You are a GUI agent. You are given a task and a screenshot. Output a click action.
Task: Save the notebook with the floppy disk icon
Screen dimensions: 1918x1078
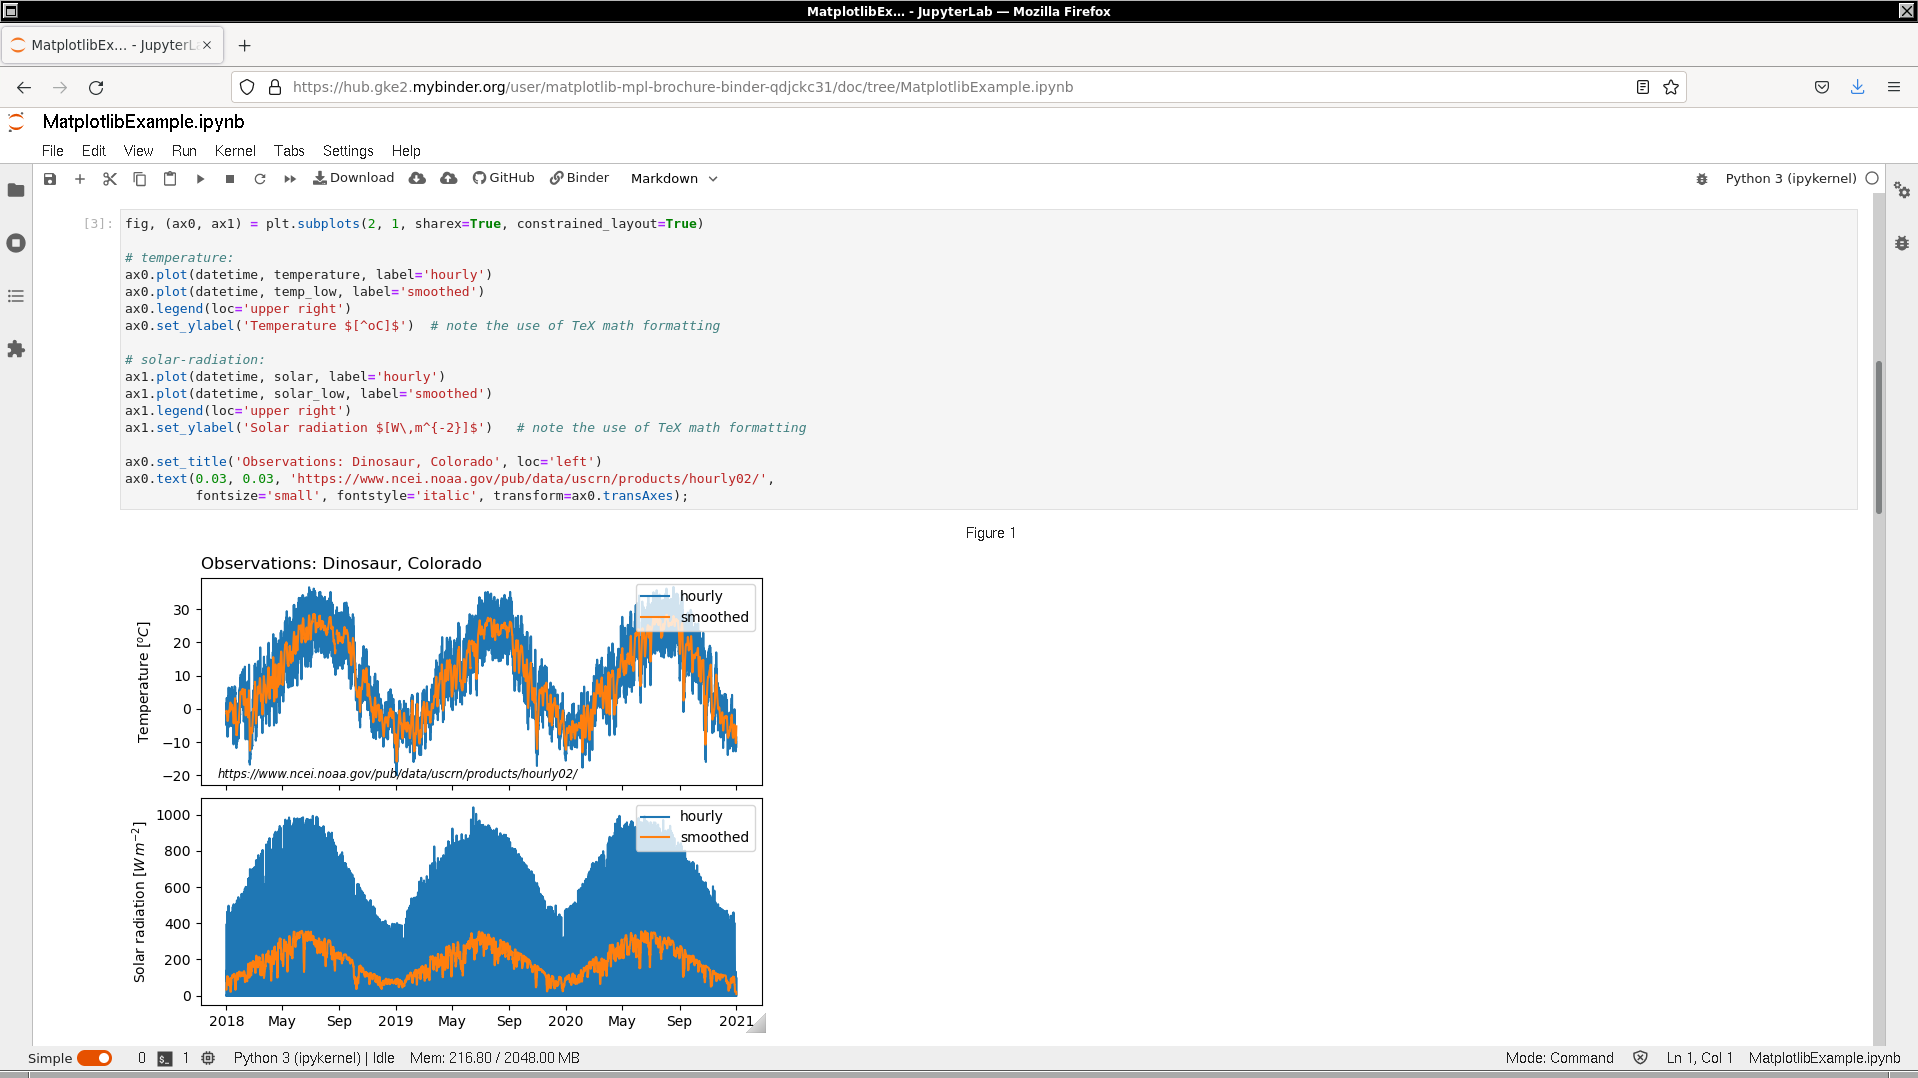[50, 179]
